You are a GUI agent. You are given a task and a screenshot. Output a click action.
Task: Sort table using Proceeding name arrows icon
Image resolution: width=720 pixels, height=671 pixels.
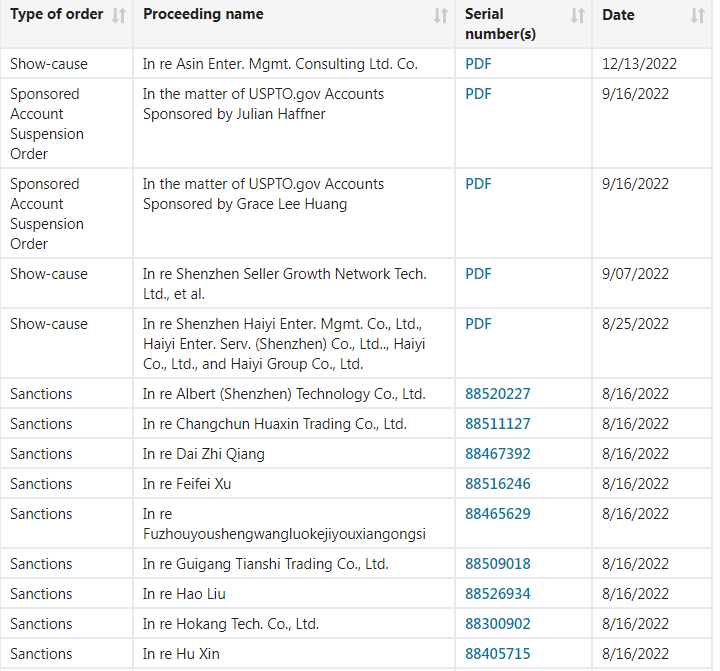pos(441,16)
